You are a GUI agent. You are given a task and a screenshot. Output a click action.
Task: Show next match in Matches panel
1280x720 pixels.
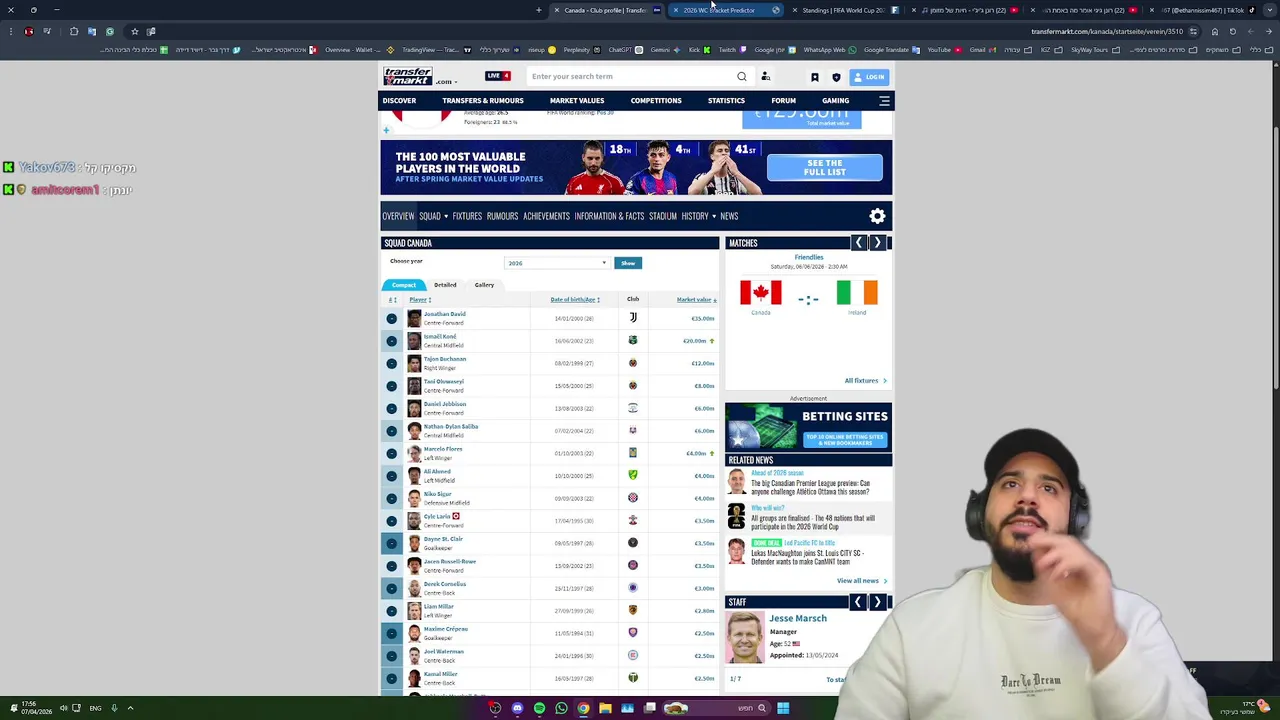pyautogui.click(x=877, y=243)
